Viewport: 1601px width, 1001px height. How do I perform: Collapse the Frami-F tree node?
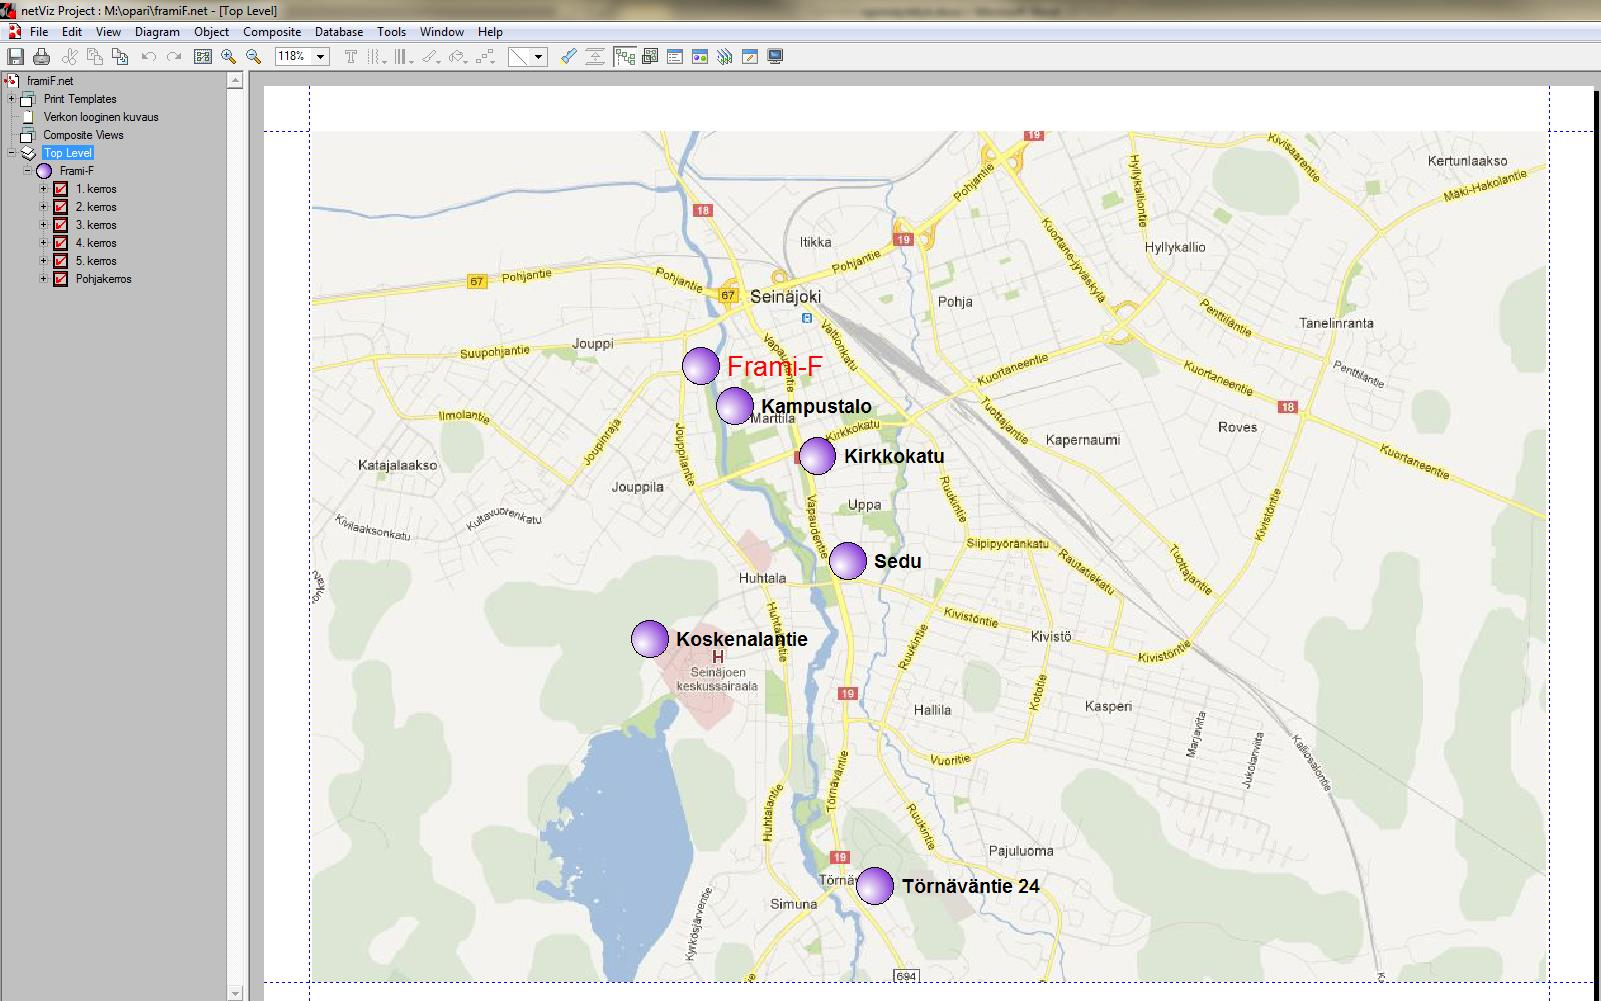pos(28,171)
